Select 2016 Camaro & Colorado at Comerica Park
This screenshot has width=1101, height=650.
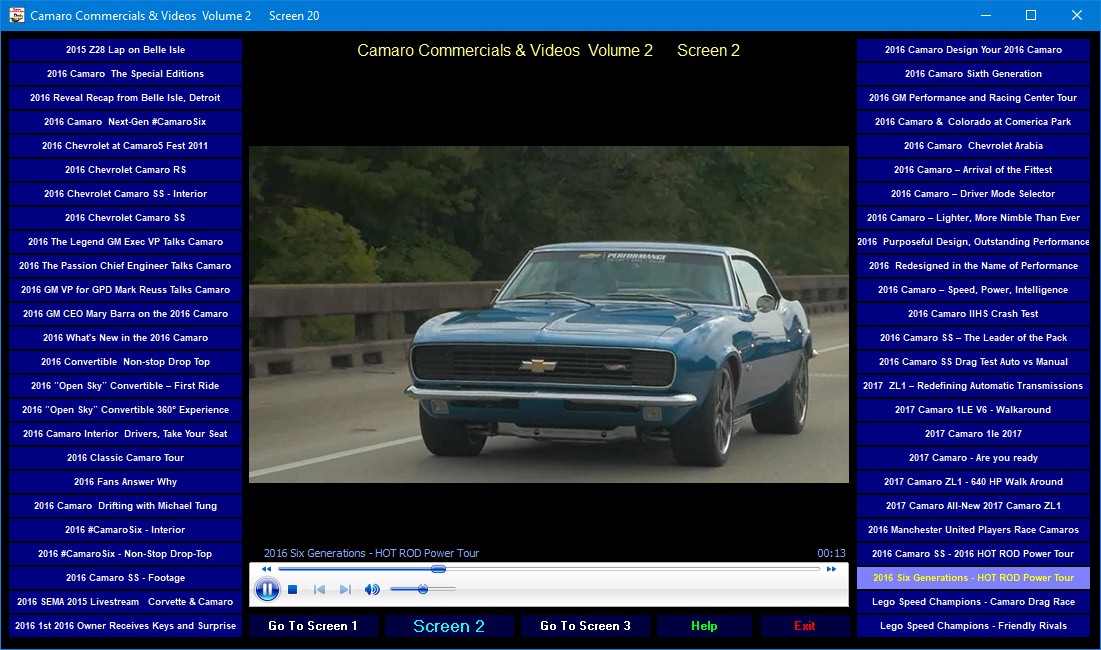pyautogui.click(x=973, y=121)
